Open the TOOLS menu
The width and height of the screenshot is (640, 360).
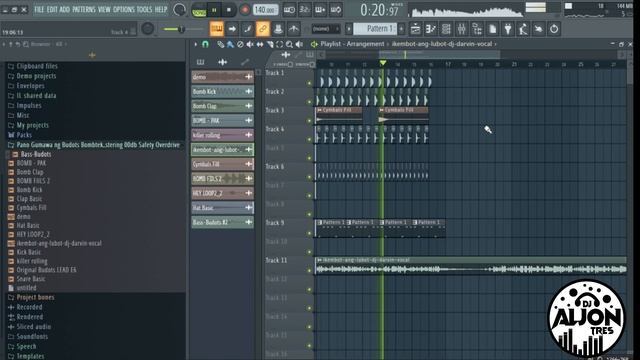click(x=144, y=9)
